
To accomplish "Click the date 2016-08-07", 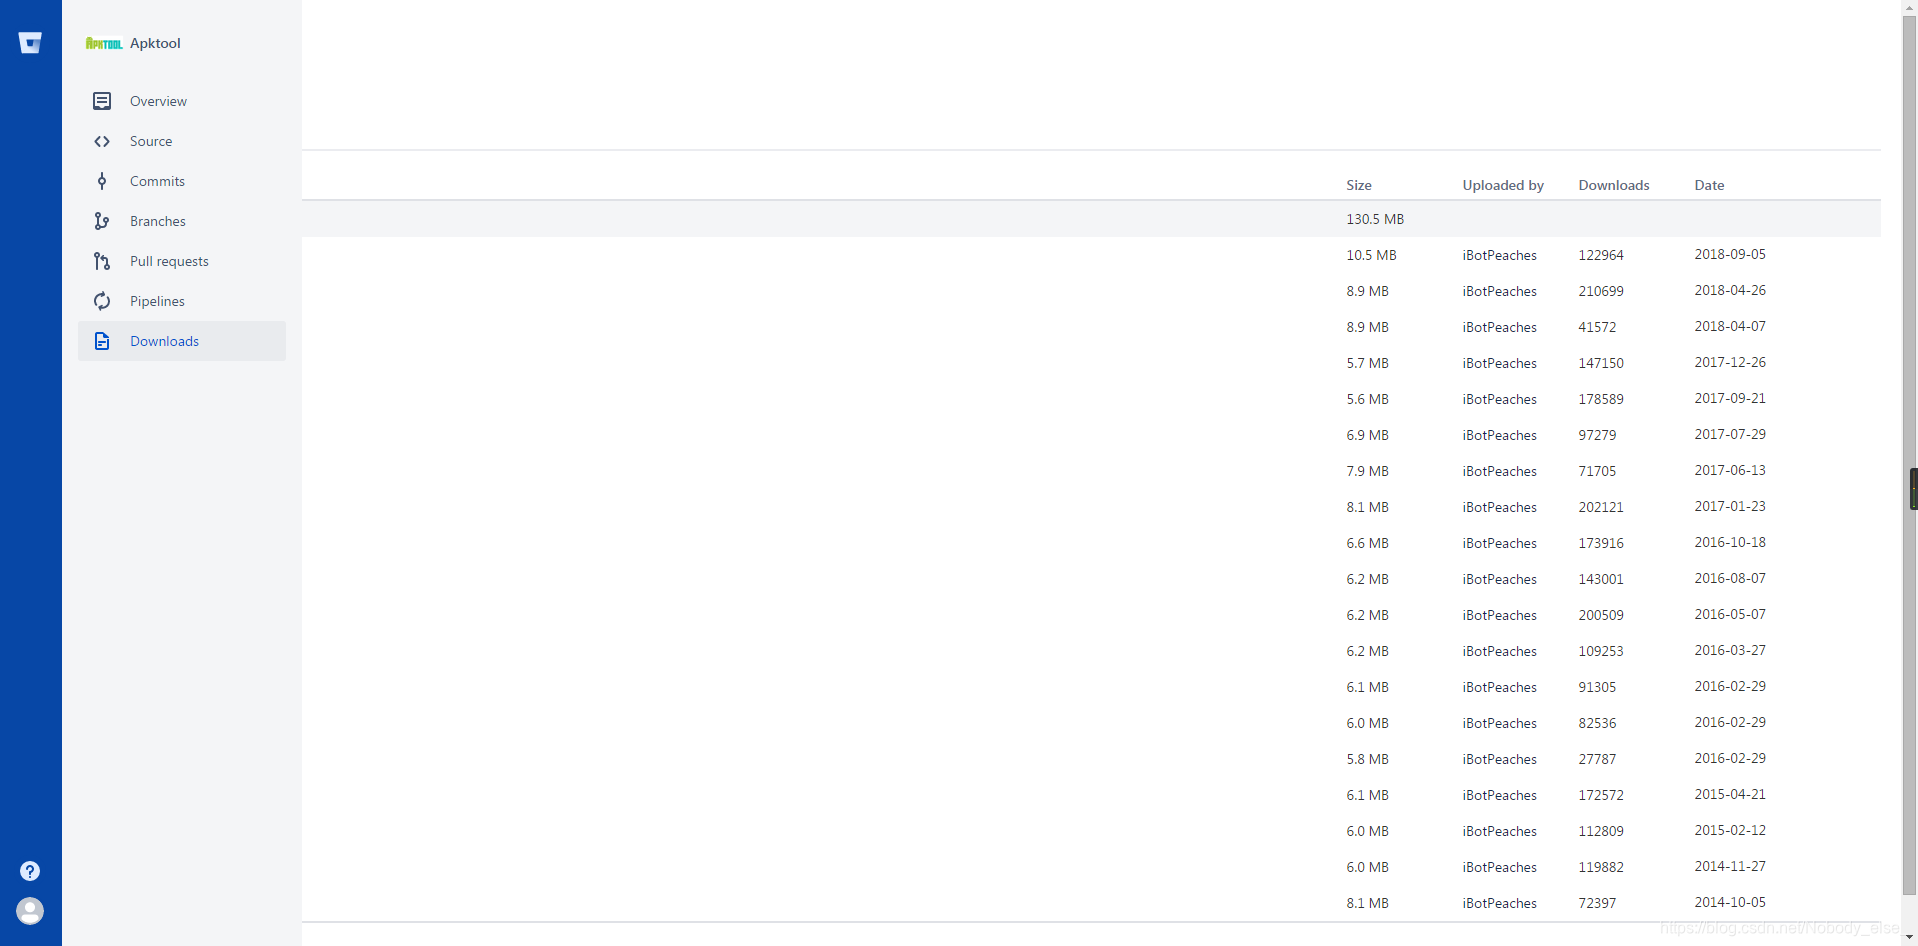I will [x=1730, y=578].
